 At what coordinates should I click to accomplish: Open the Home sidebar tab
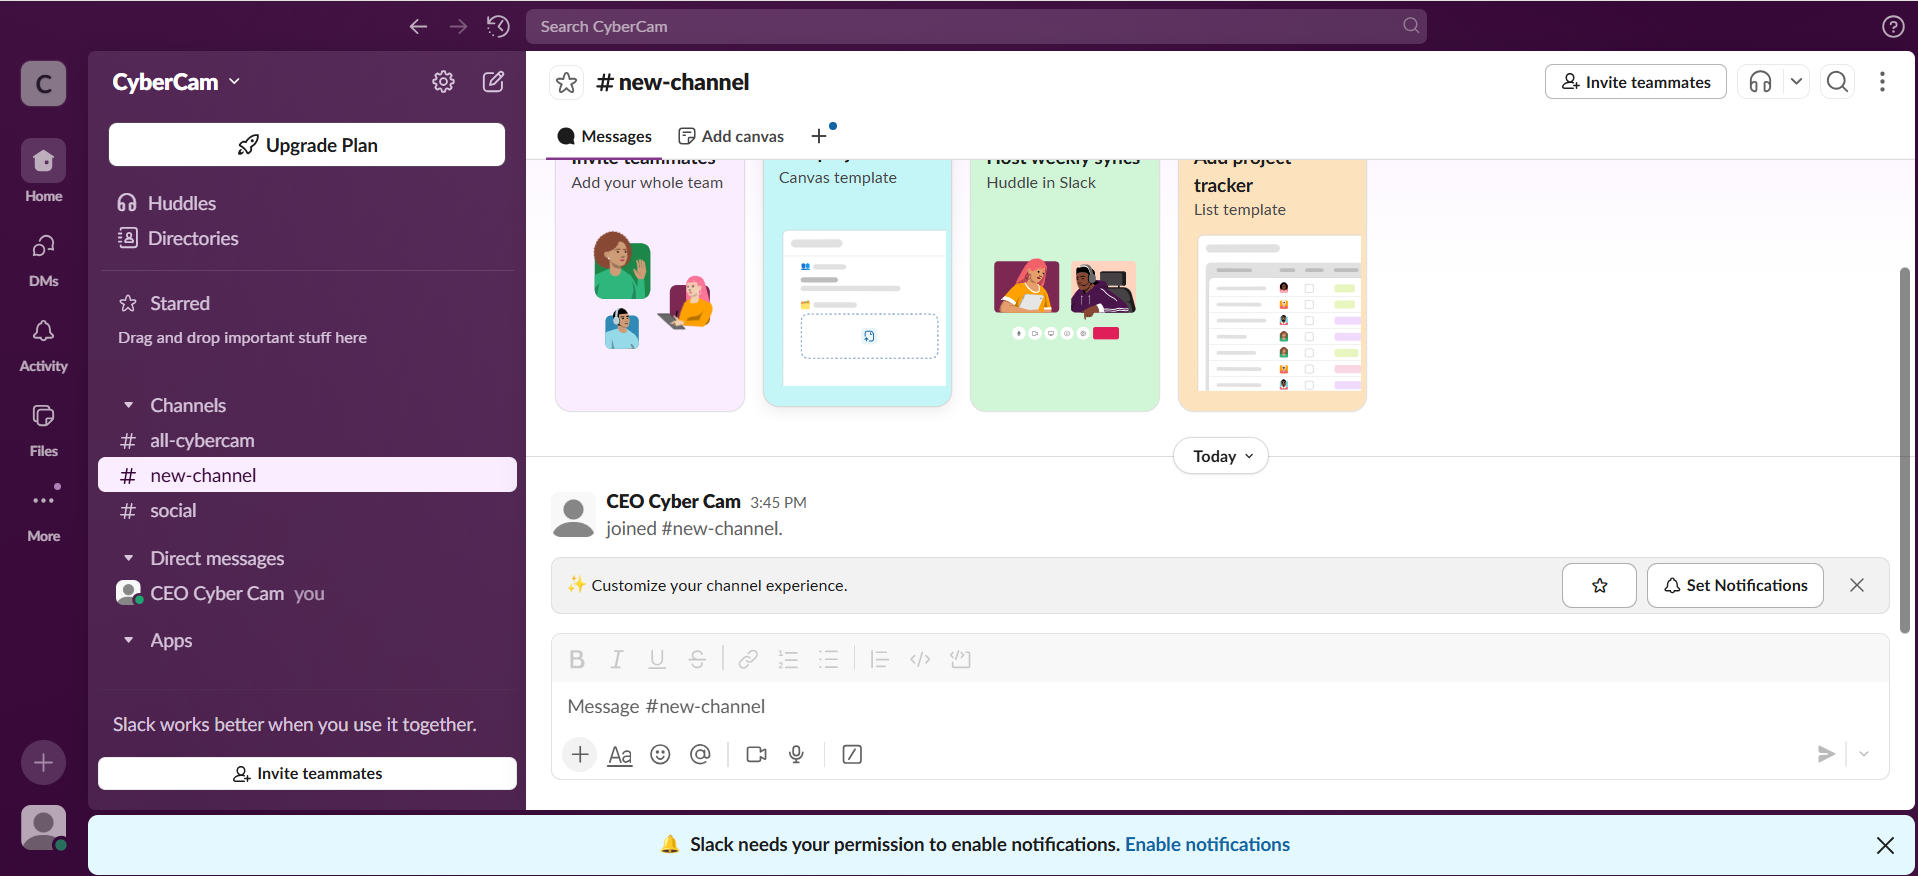(44, 172)
